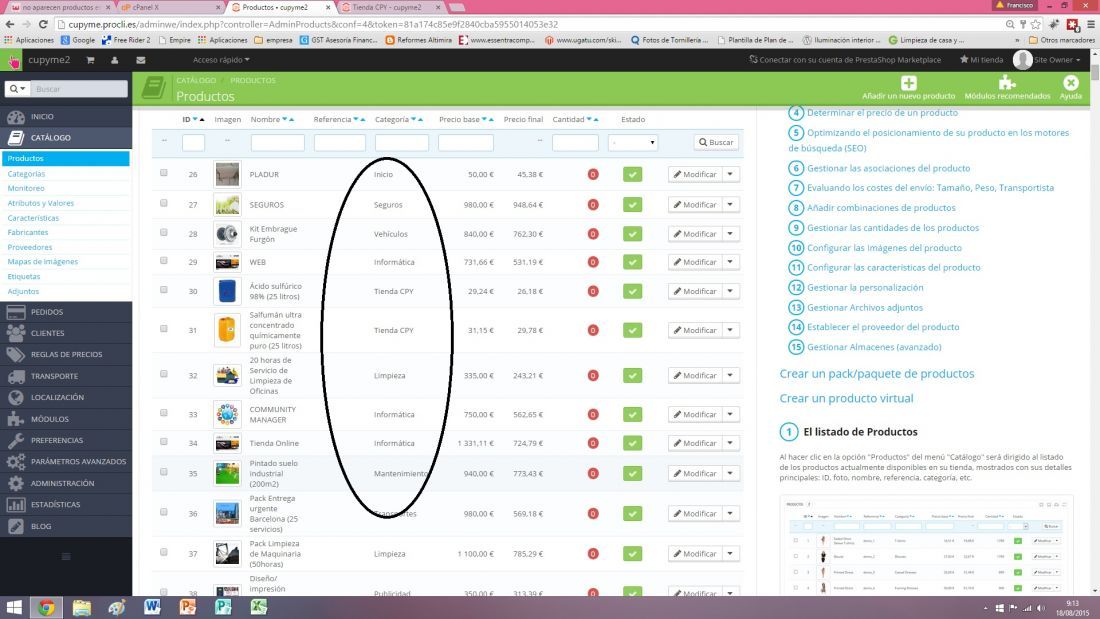
Task: Click the Nombre filter input field
Action: pyautogui.click(x=277, y=142)
